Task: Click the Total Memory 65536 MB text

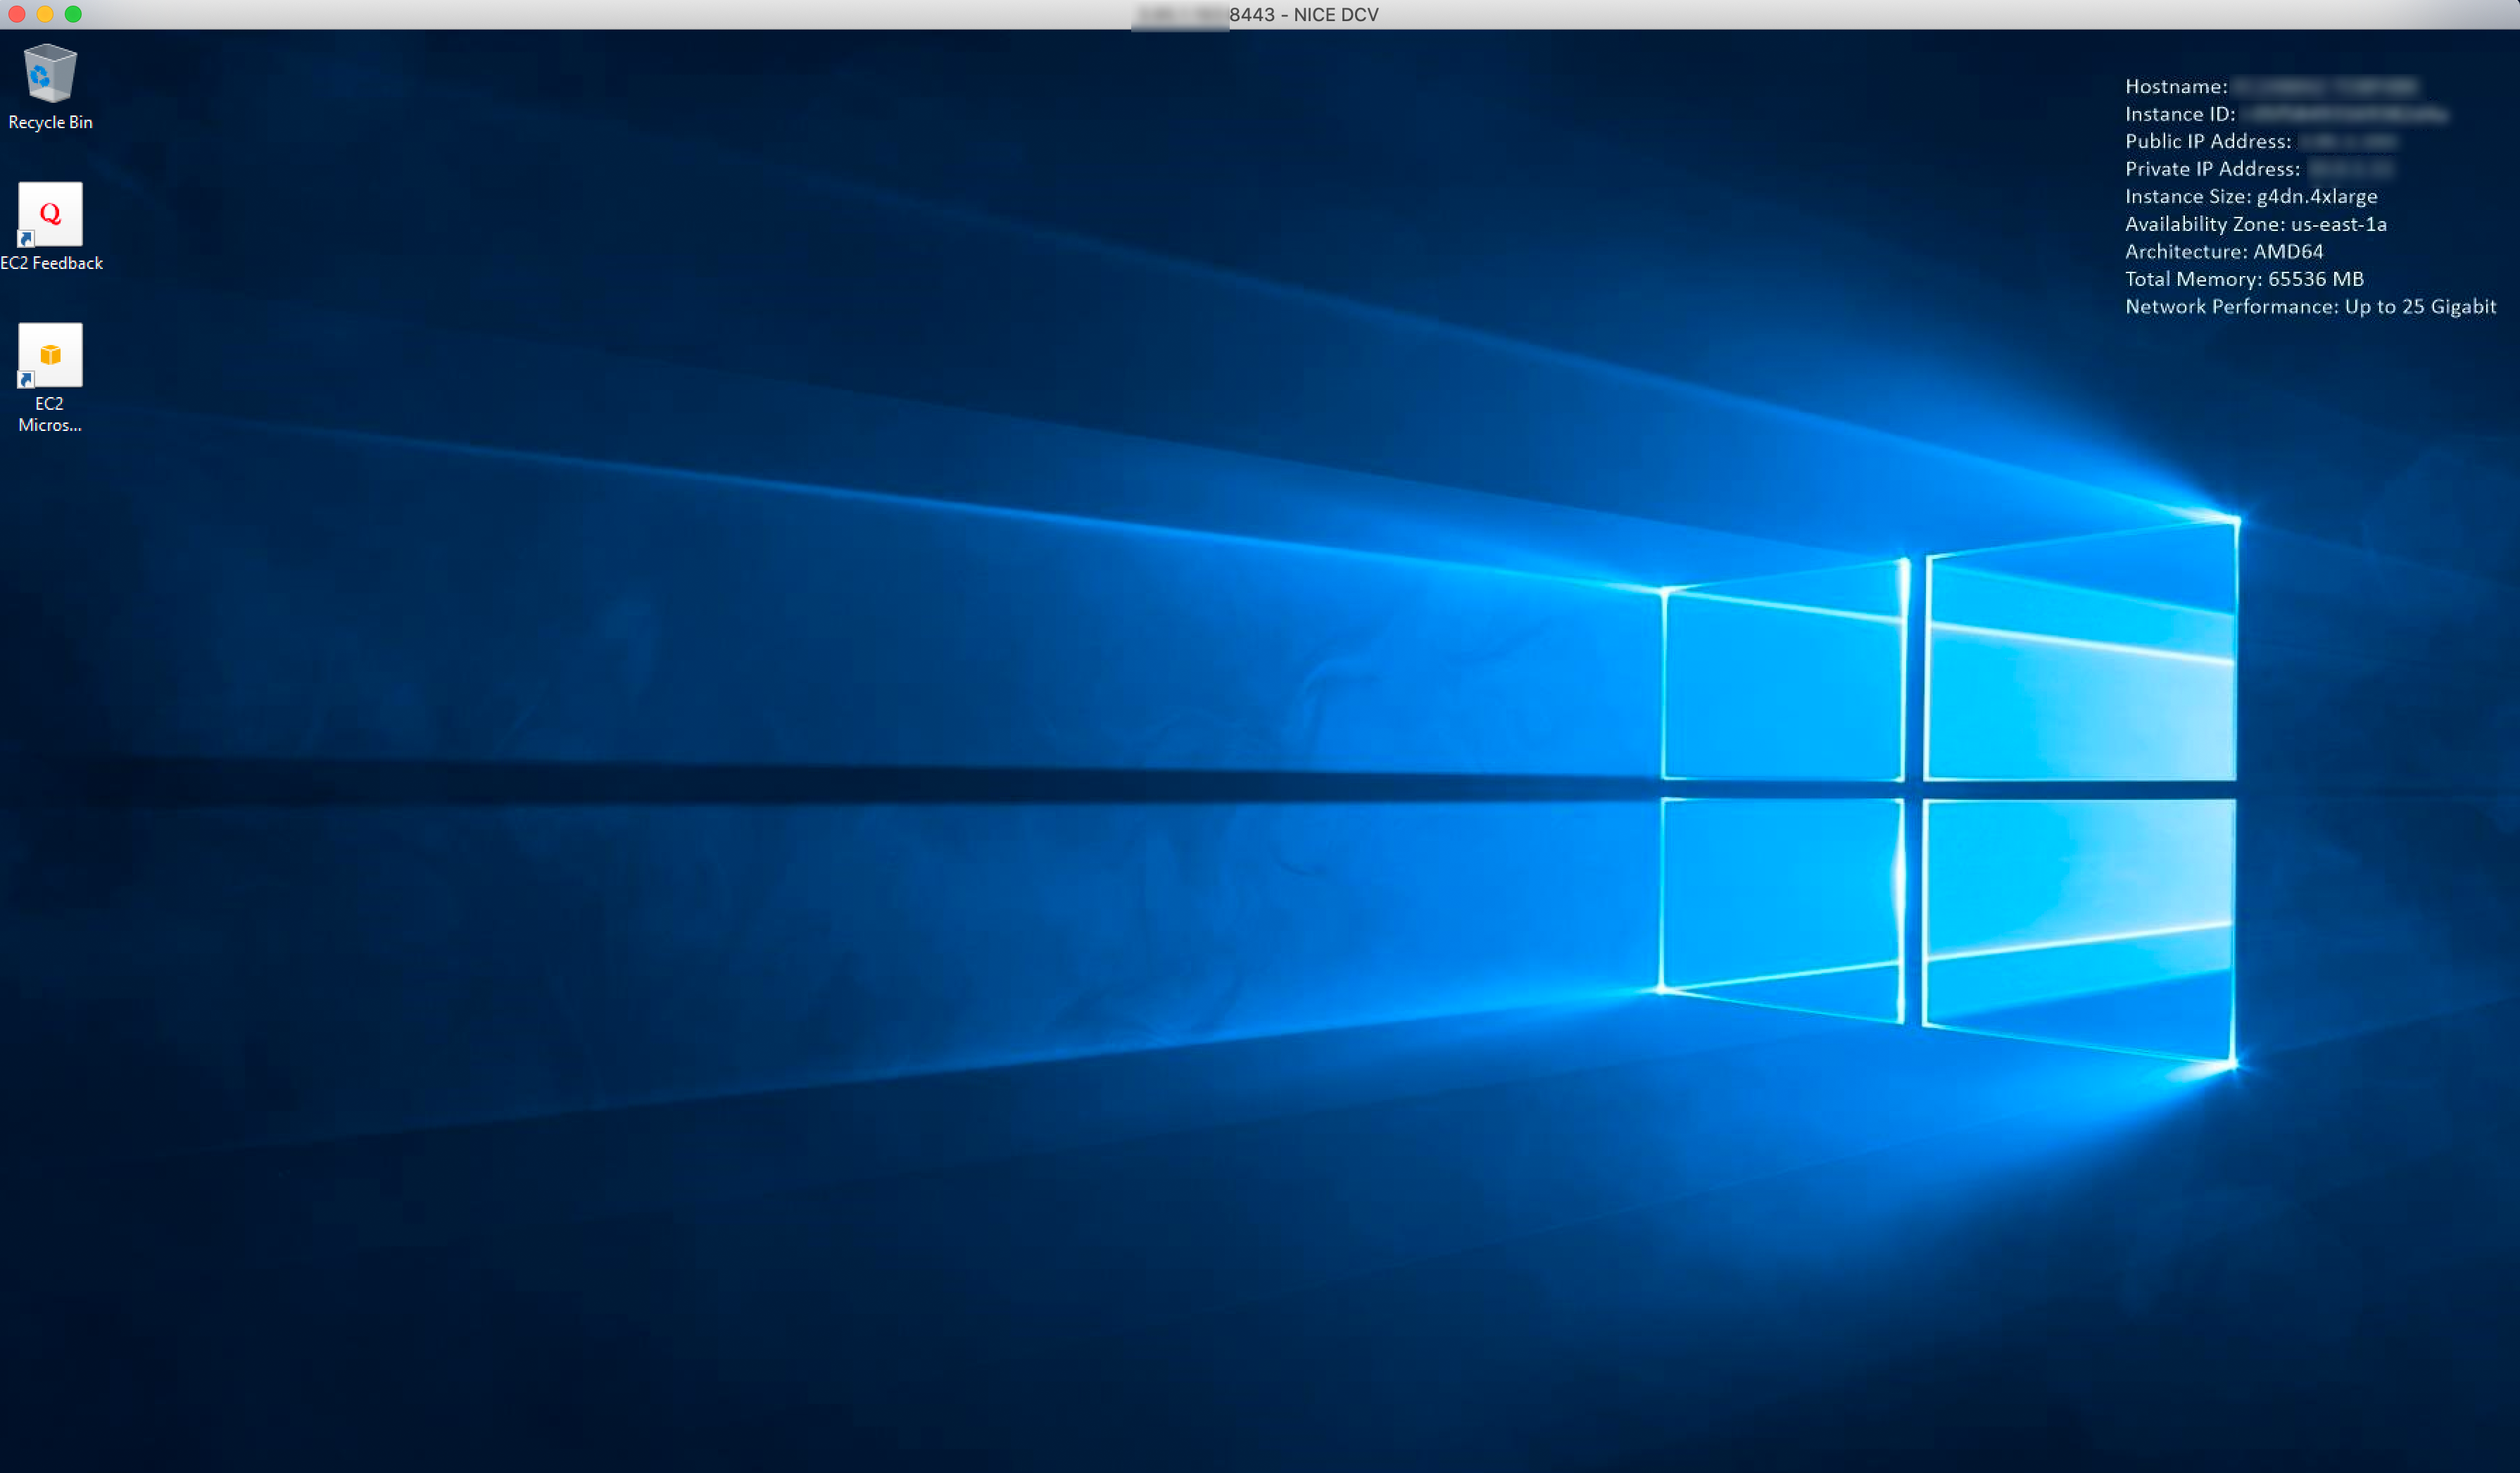Action: (x=2244, y=279)
